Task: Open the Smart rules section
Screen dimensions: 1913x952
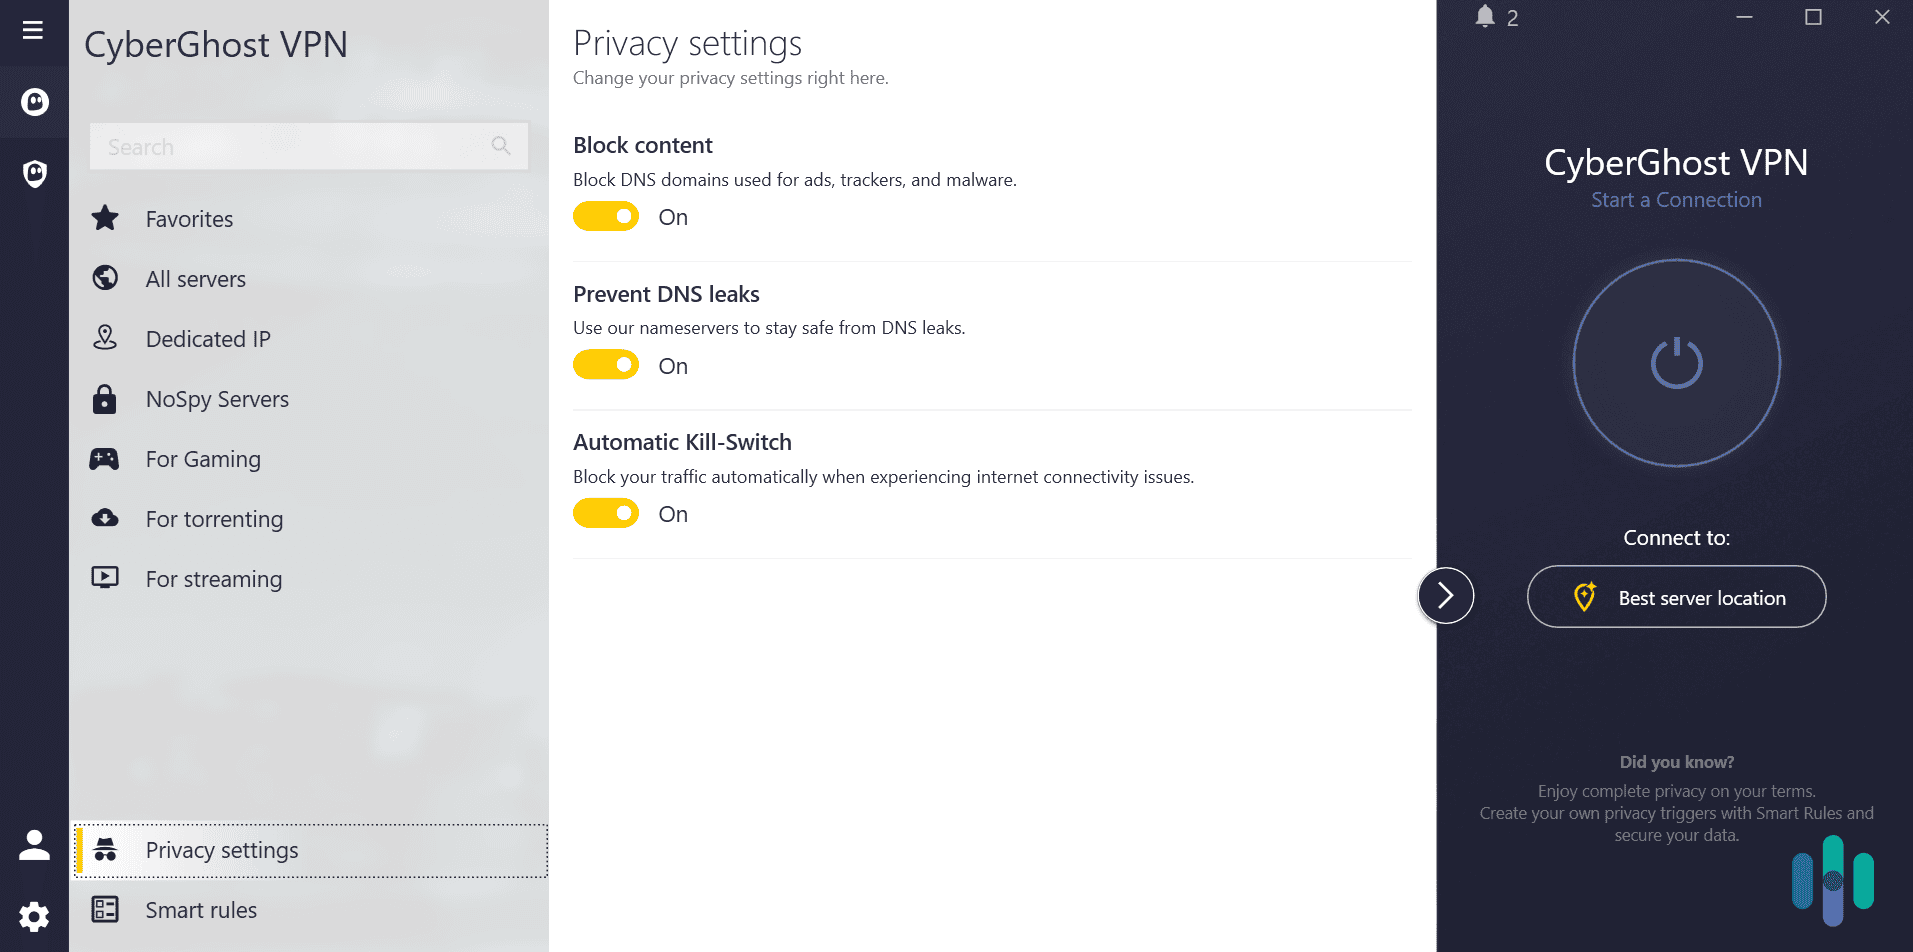Action: (200, 909)
